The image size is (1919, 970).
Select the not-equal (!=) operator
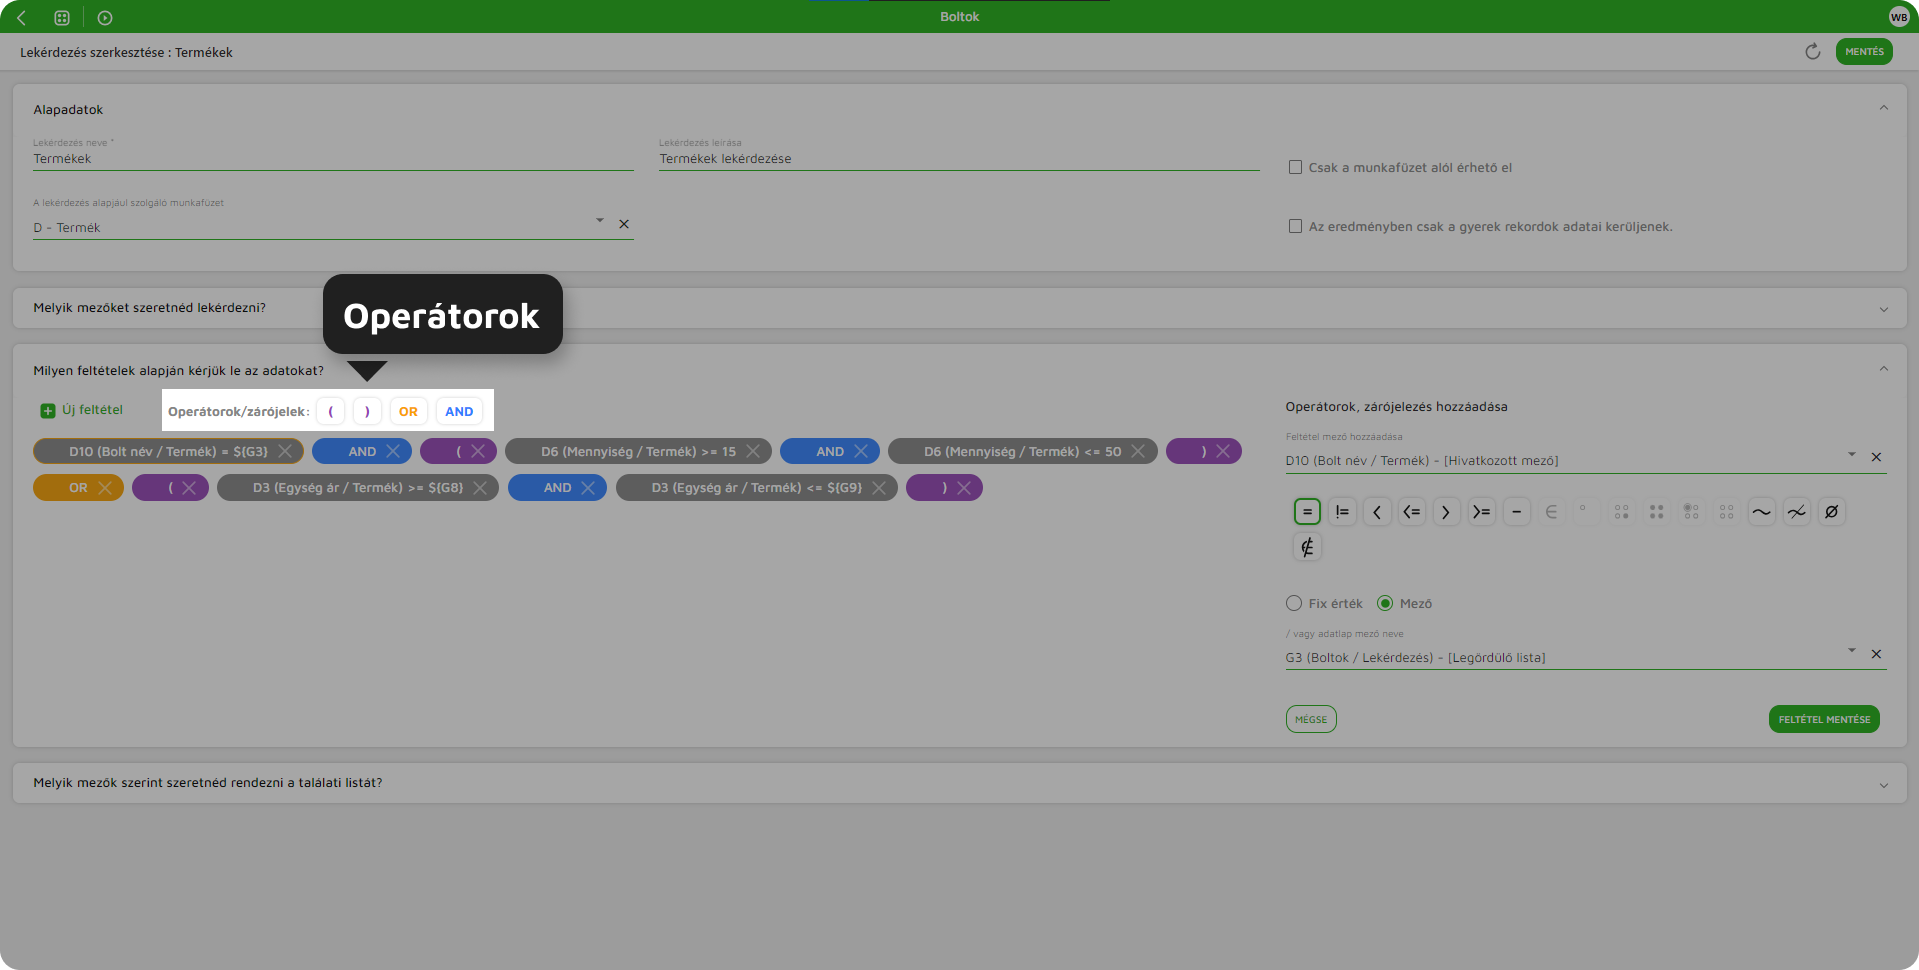tap(1342, 512)
